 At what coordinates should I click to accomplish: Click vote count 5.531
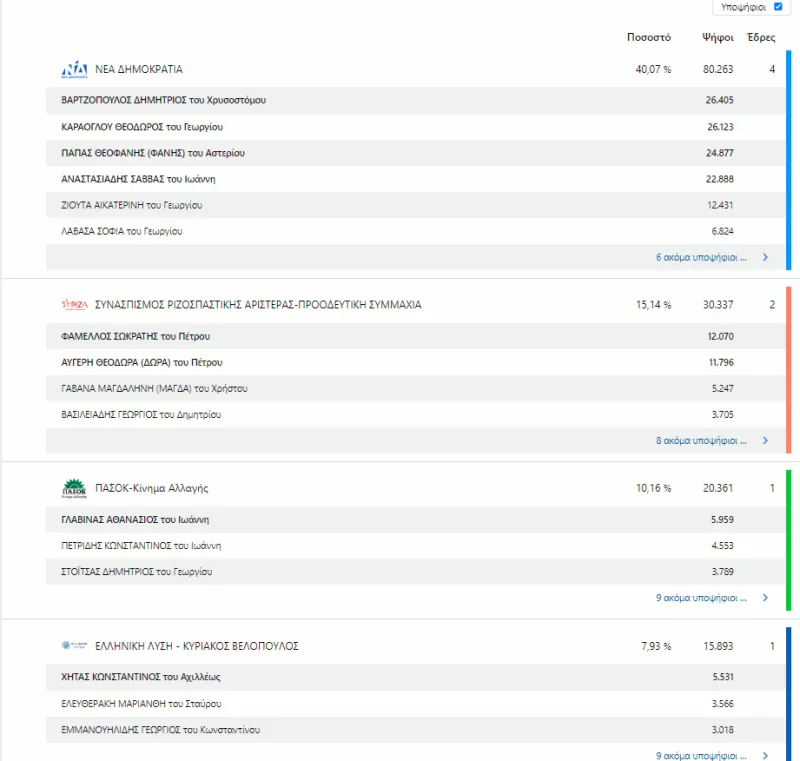click(723, 677)
